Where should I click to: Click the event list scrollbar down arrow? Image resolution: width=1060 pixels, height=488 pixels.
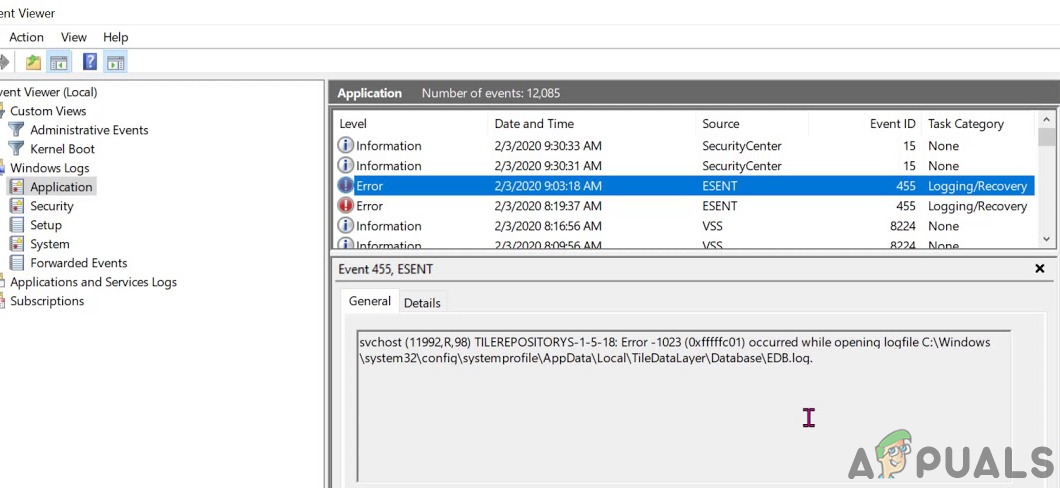pos(1047,239)
